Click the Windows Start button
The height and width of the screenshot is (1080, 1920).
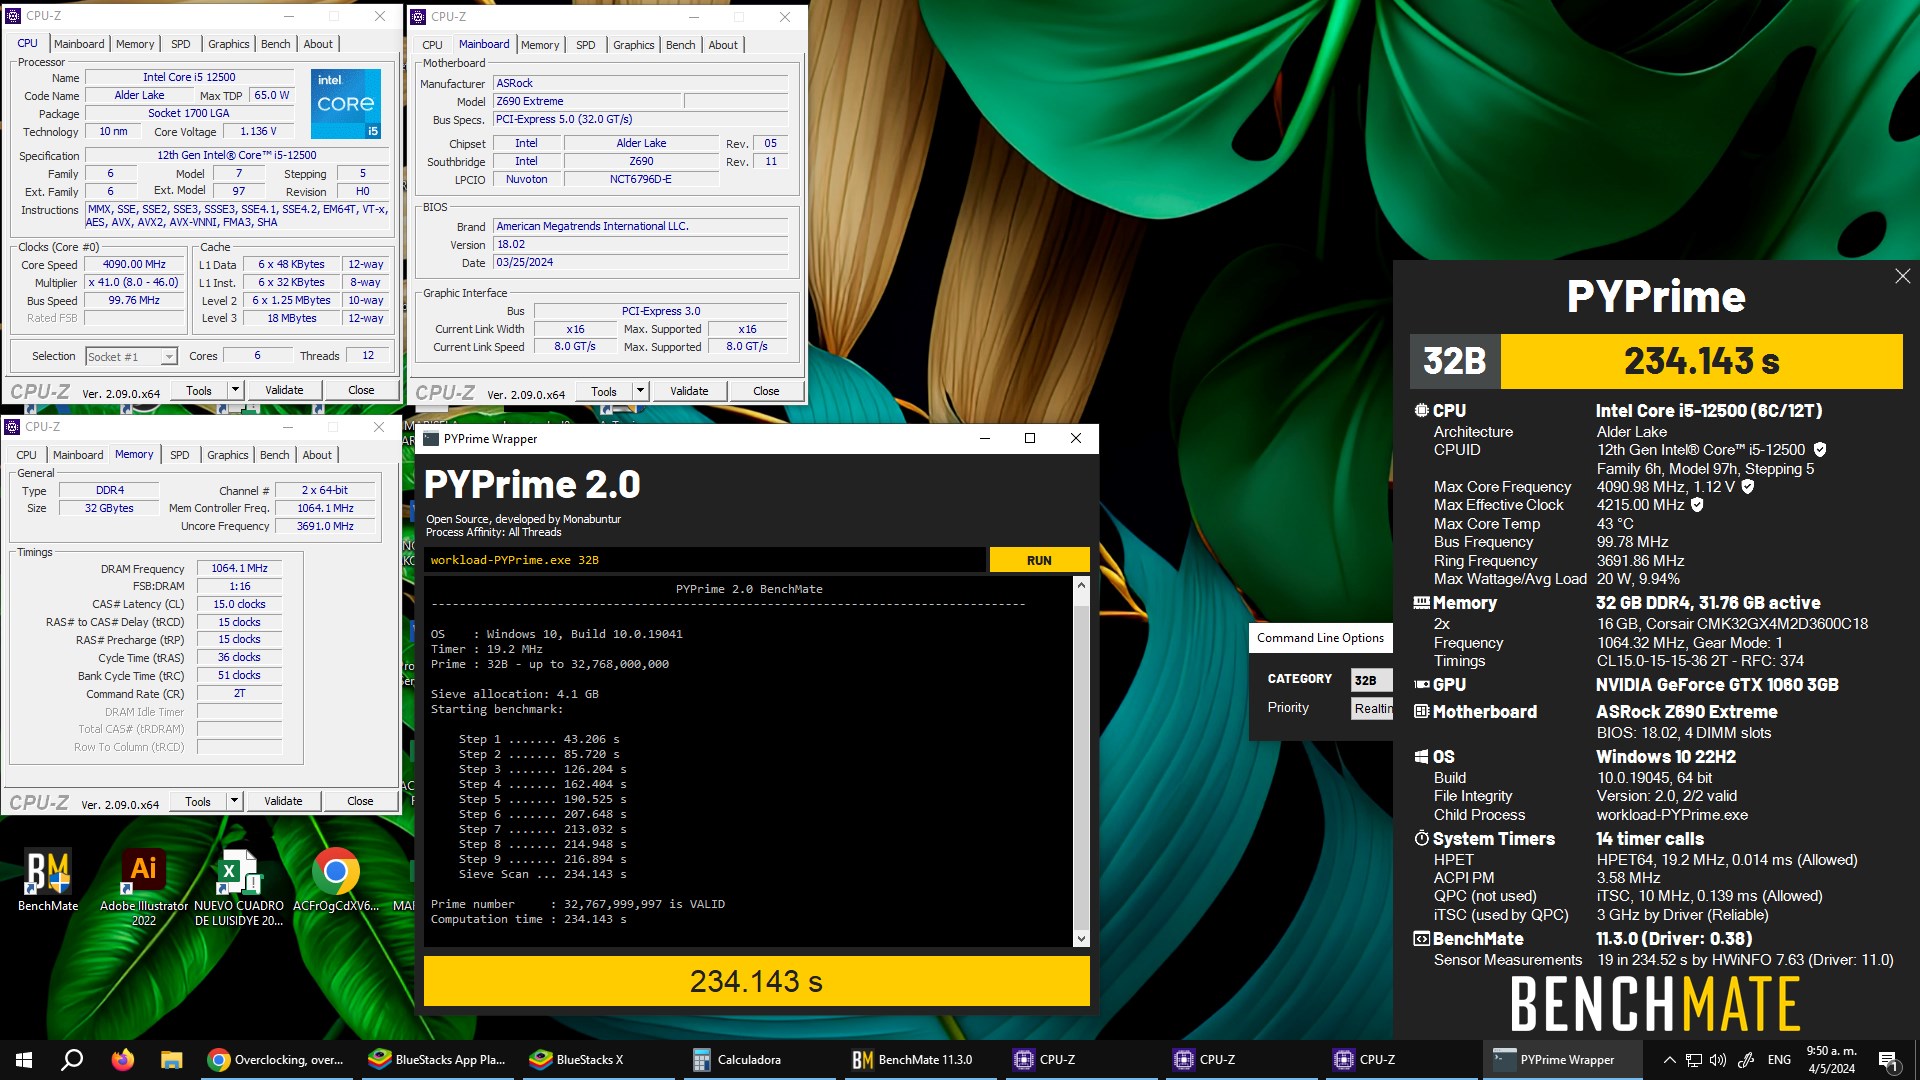[24, 1060]
